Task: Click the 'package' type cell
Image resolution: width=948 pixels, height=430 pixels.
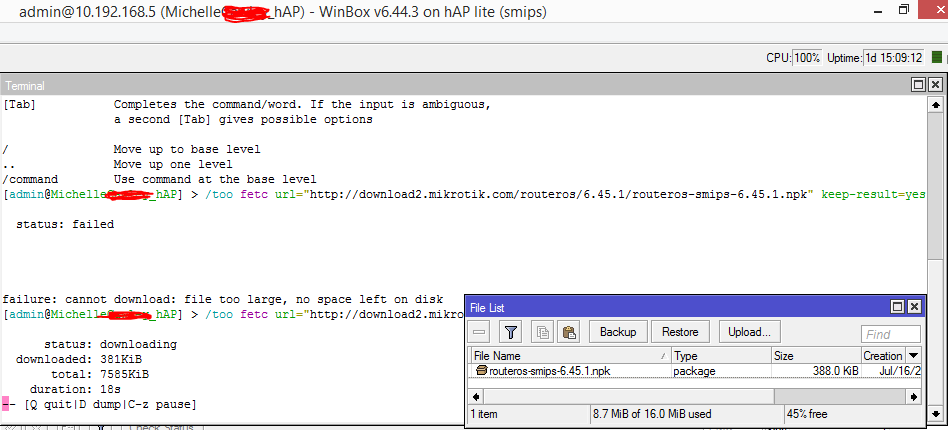Action: (694, 370)
